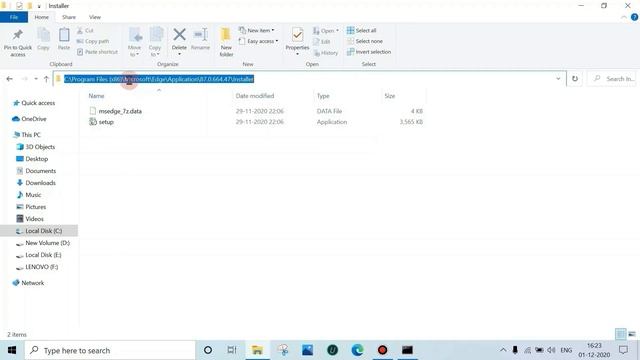640x360 pixels.
Task: Open recent locations dropdown arrow
Action: [36, 79]
